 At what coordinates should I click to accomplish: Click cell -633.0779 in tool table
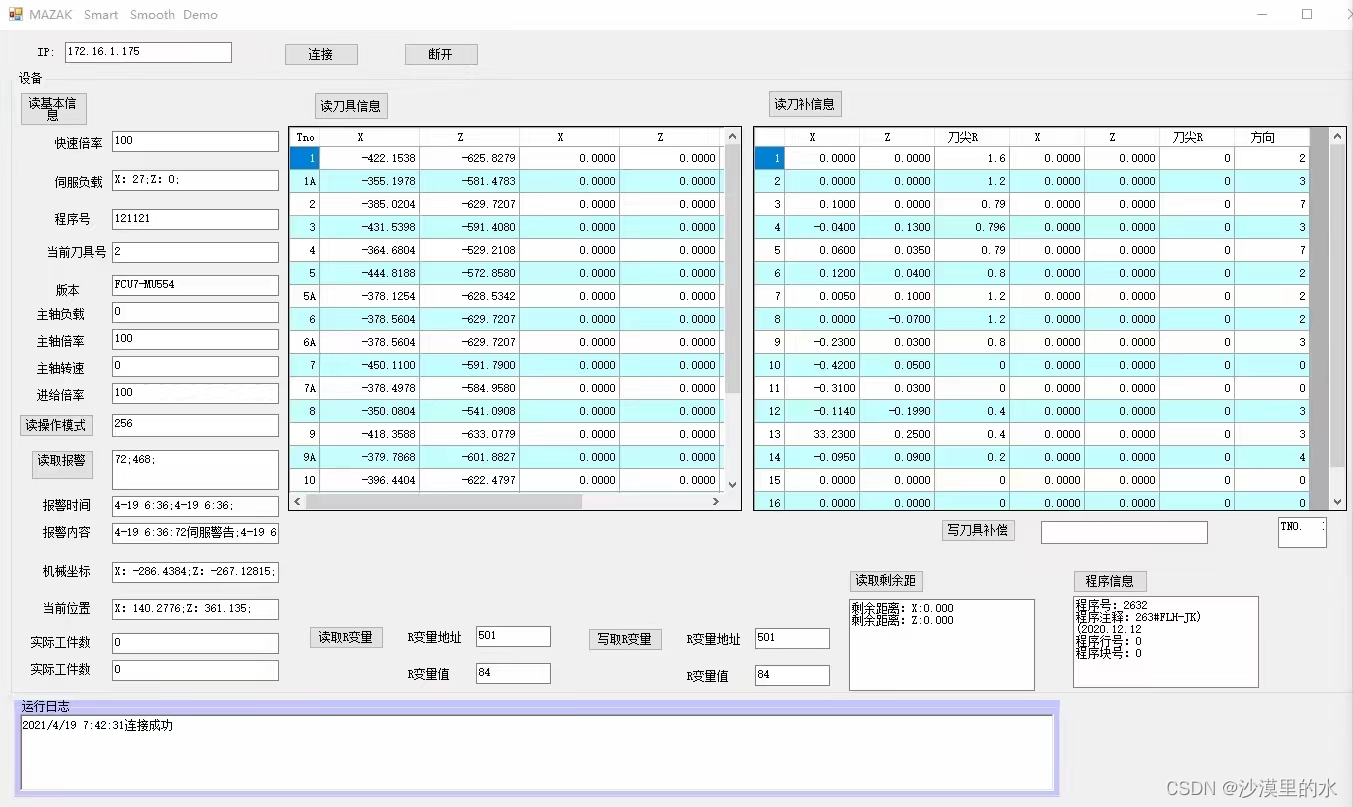470,434
